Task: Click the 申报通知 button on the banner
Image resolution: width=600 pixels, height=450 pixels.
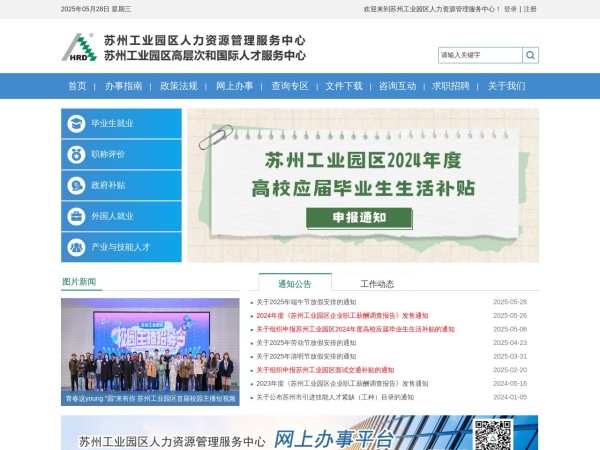Action: tap(359, 218)
